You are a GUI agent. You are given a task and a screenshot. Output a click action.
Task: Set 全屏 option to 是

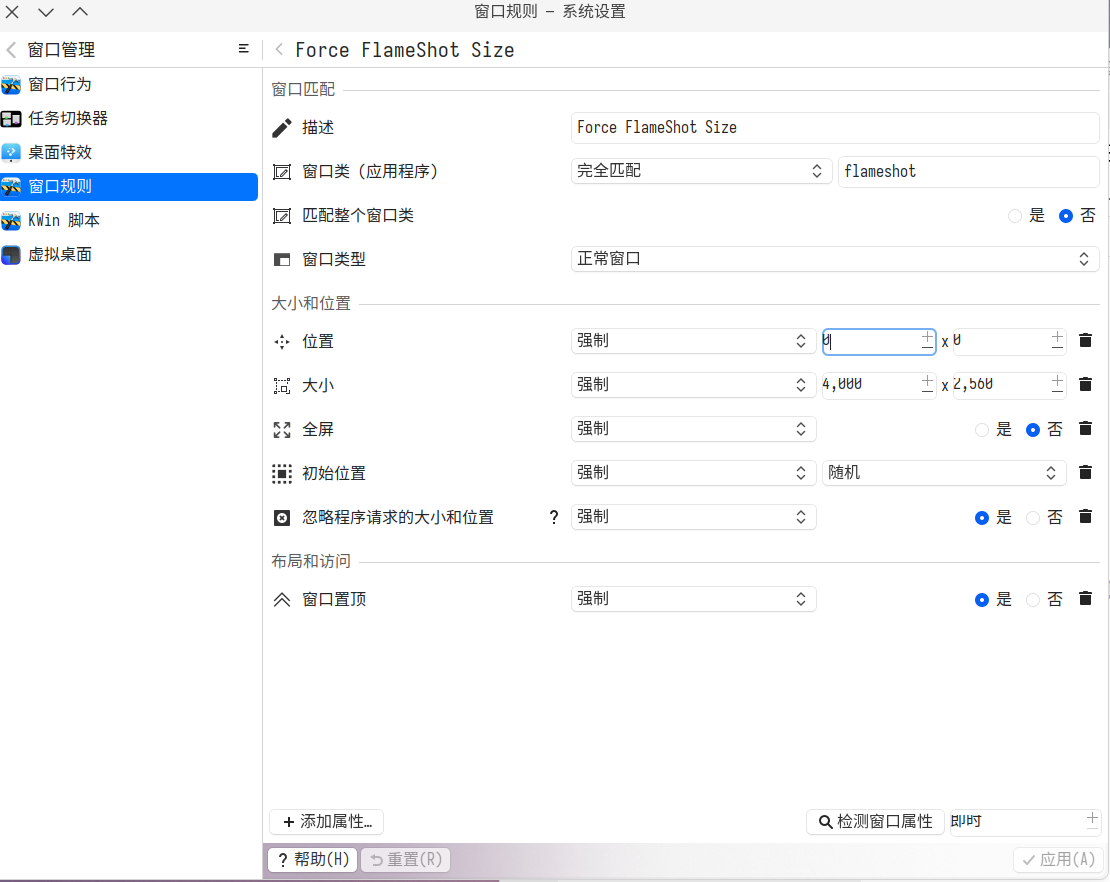[982, 430]
